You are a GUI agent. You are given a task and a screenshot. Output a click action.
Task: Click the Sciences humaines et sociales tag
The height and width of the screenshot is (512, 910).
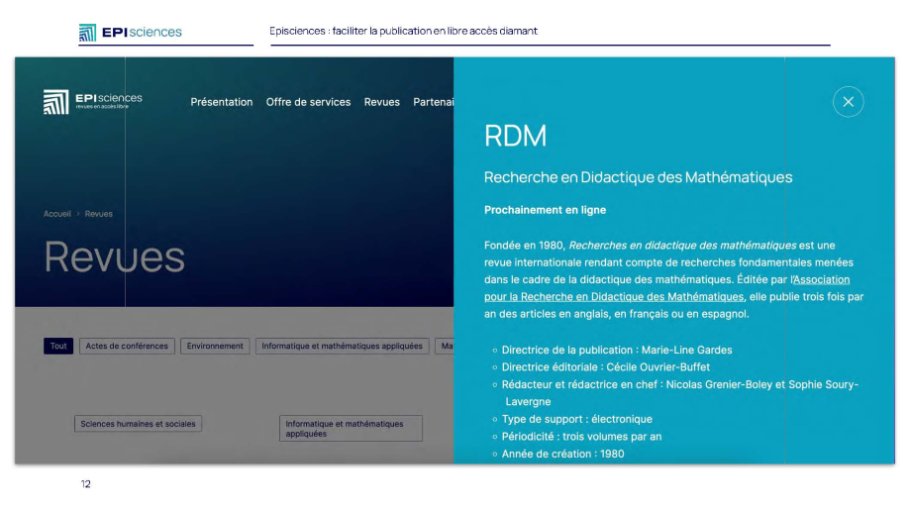coord(138,424)
